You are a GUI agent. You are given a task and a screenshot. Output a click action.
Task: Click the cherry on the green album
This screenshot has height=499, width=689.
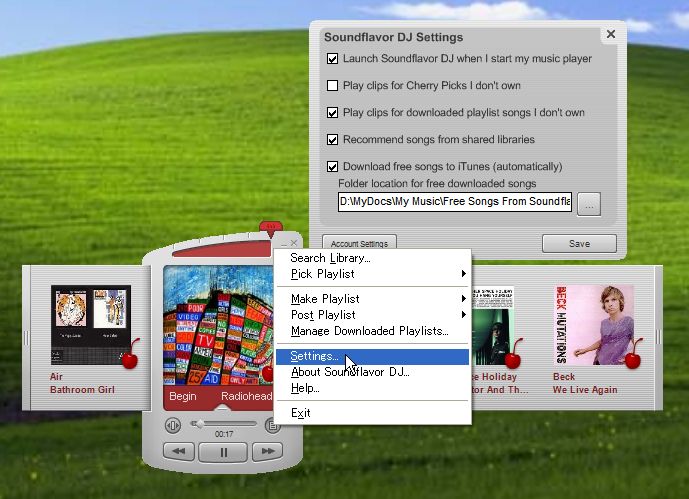pyautogui.click(x=513, y=355)
